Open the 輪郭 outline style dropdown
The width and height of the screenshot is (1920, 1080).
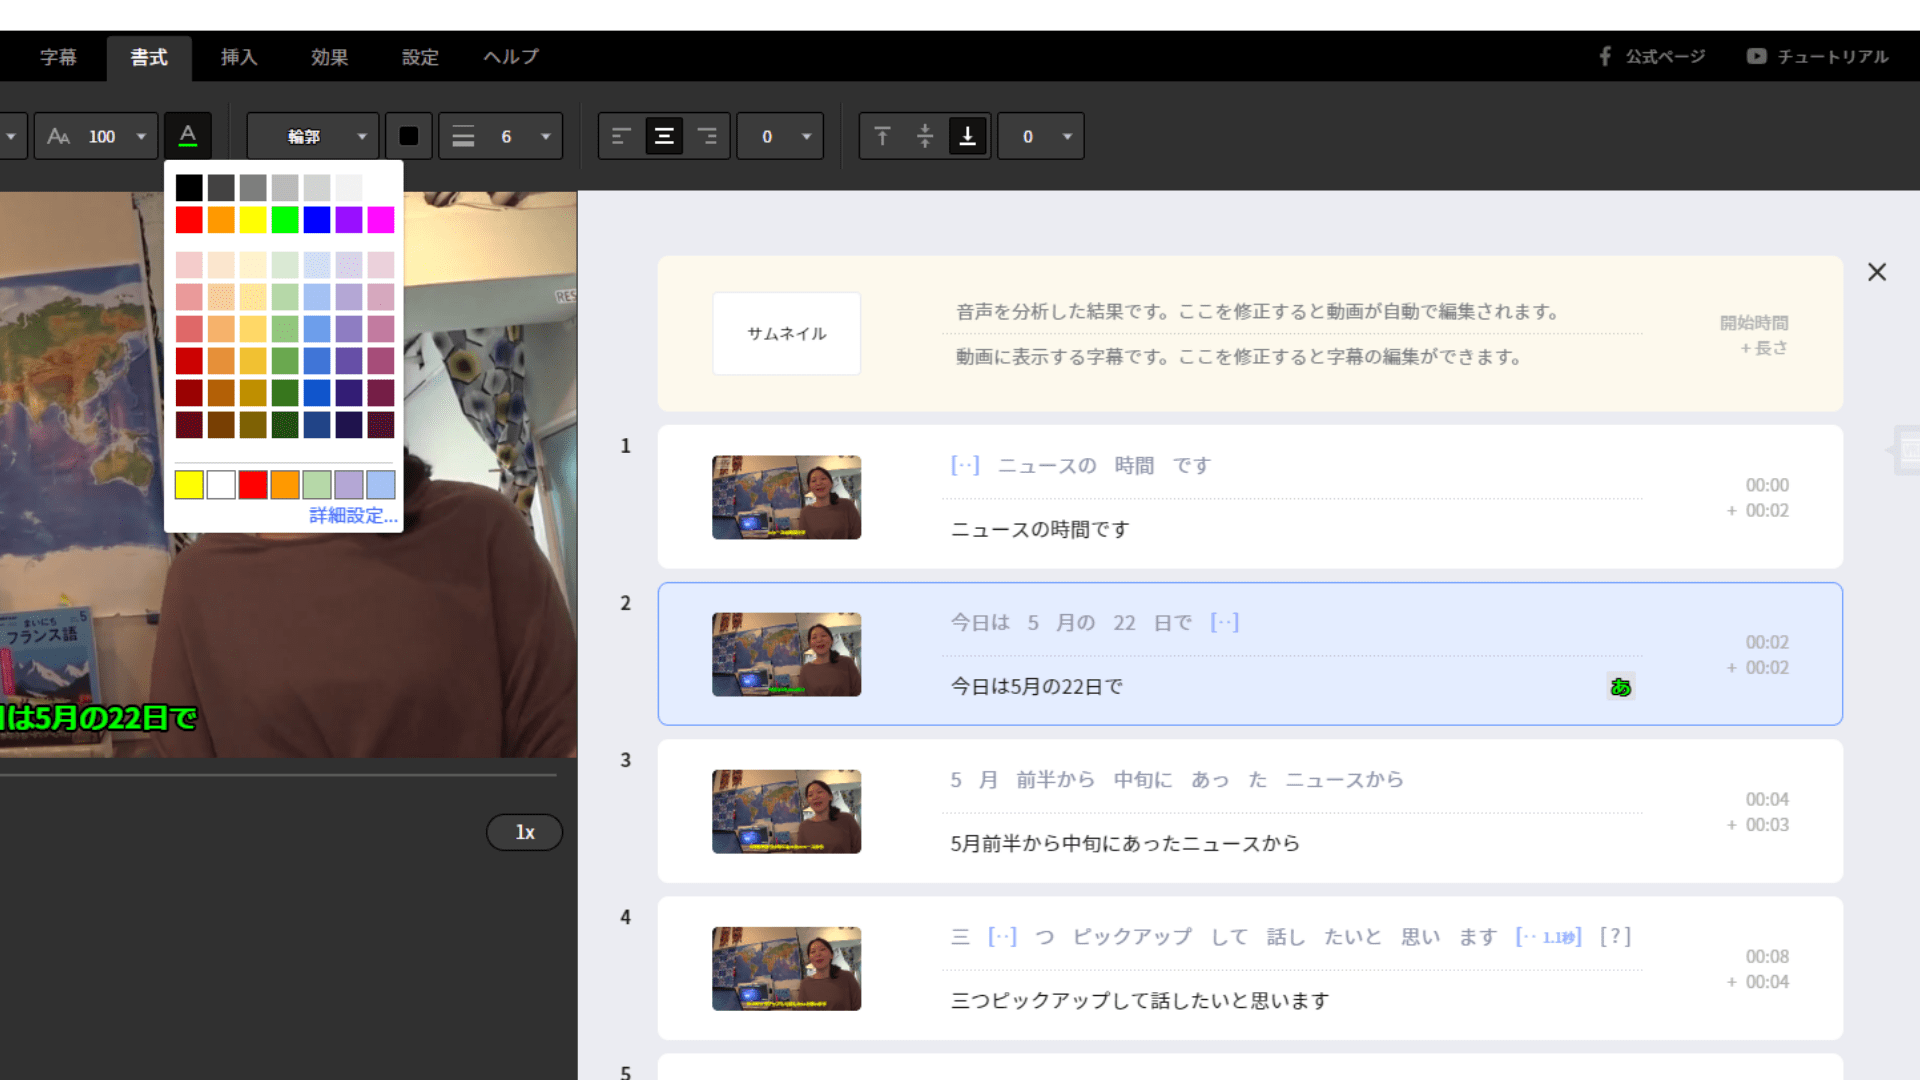(x=312, y=135)
